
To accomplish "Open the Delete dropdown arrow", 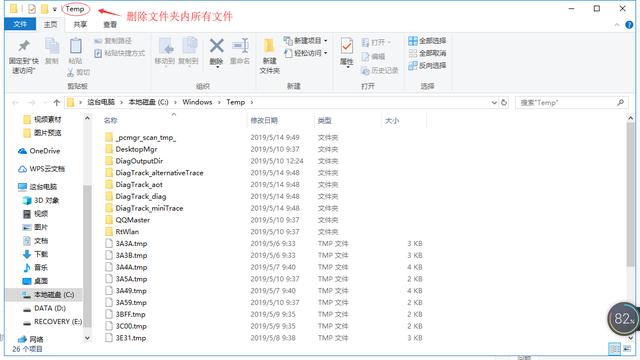I will point(217,67).
